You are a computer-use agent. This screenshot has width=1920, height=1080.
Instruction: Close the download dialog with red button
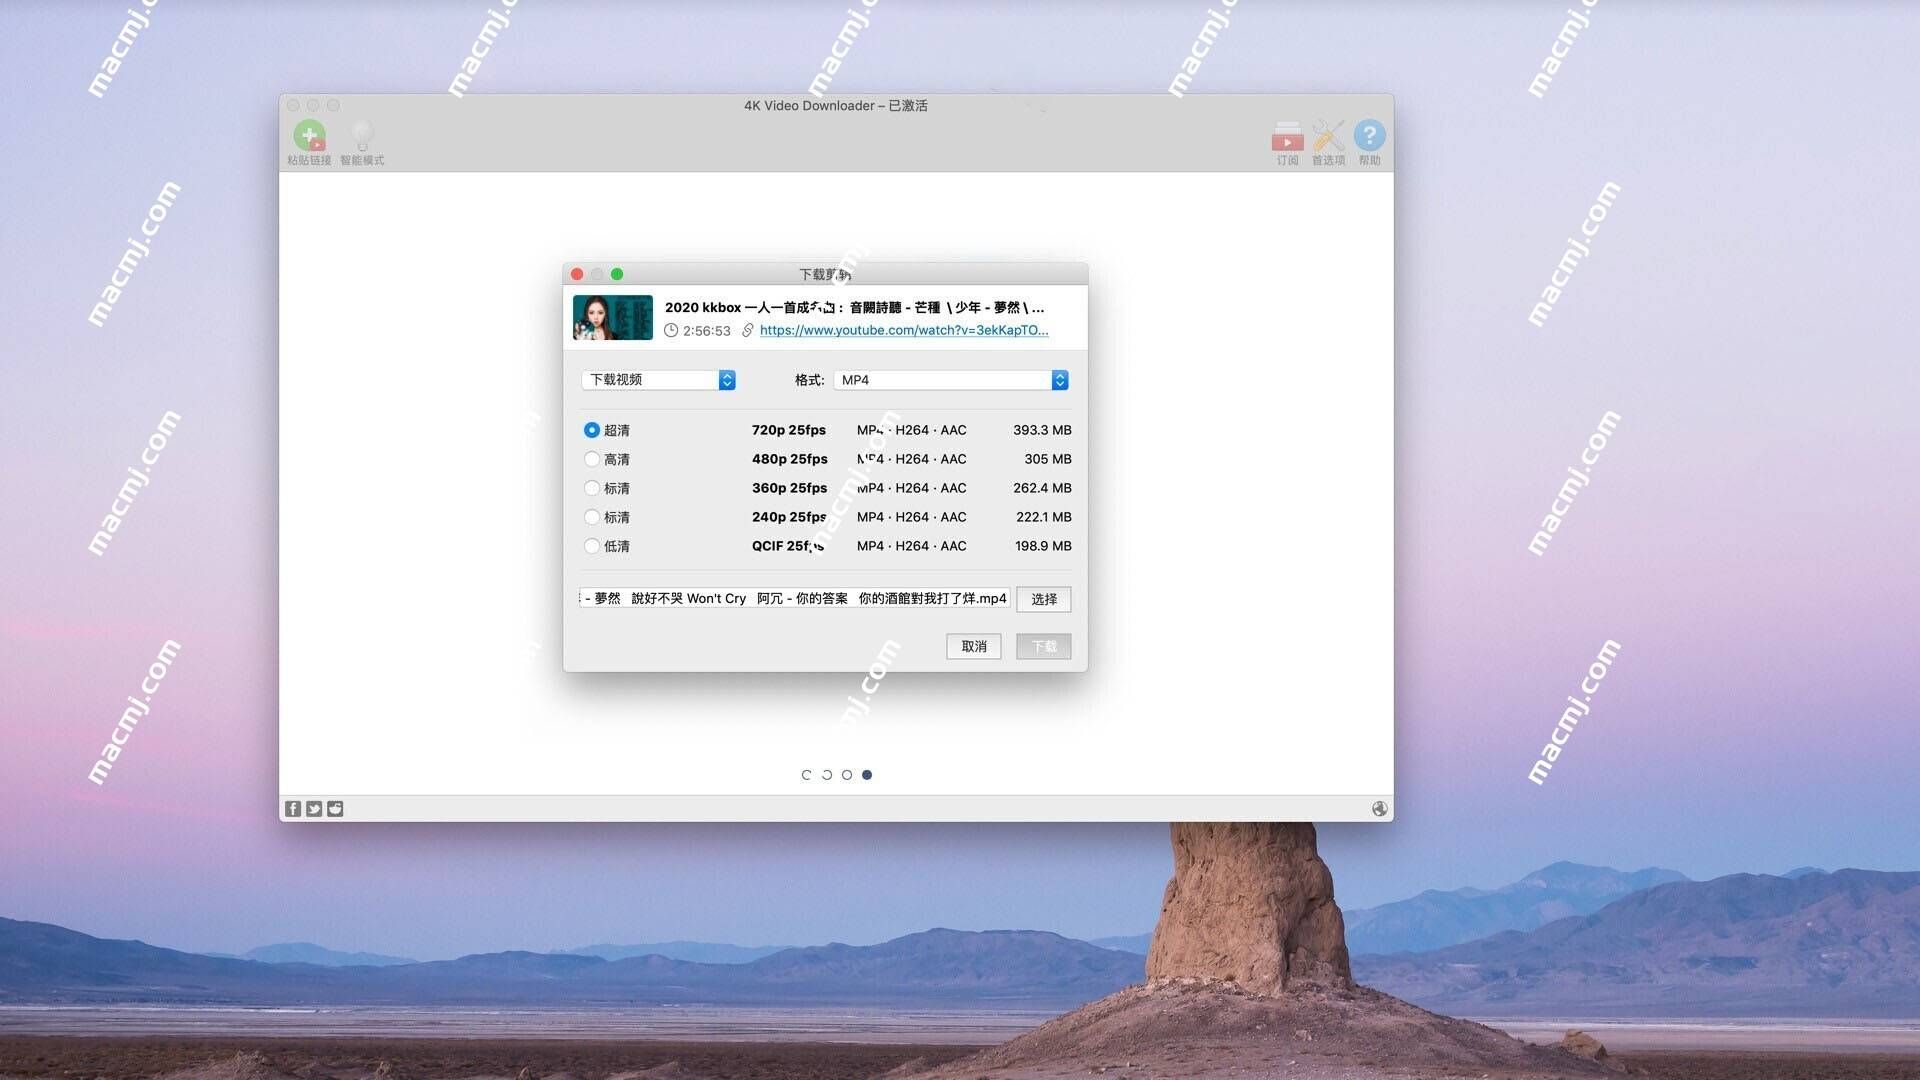click(x=577, y=274)
